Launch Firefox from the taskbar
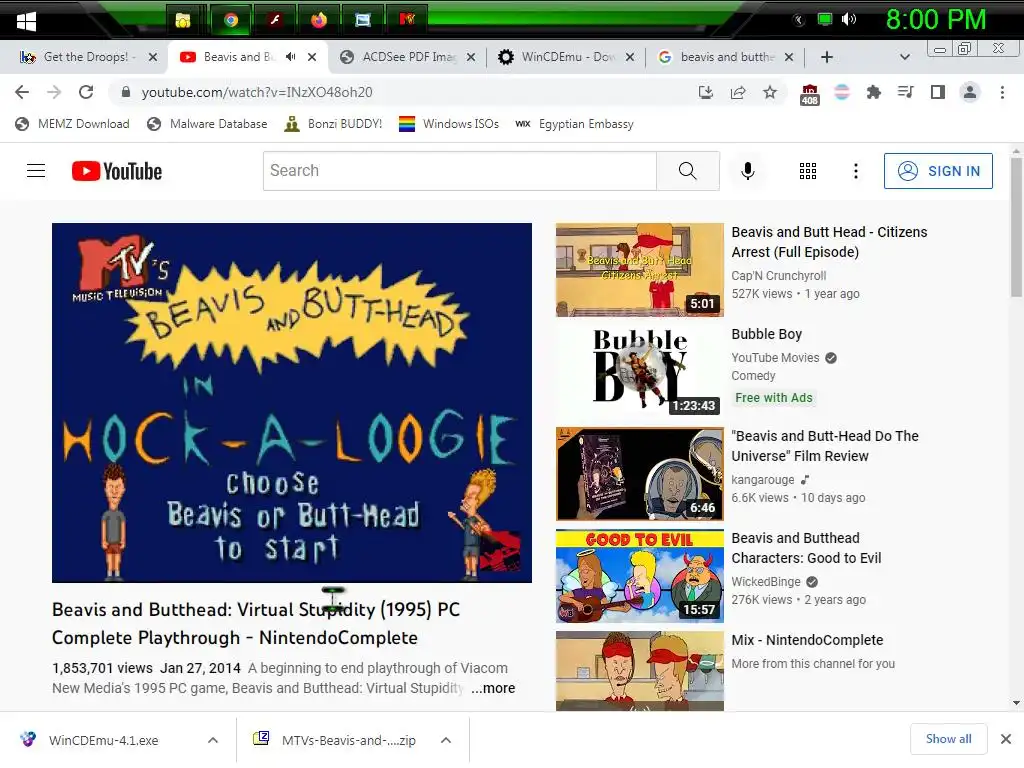The image size is (1024, 768). coord(319,20)
